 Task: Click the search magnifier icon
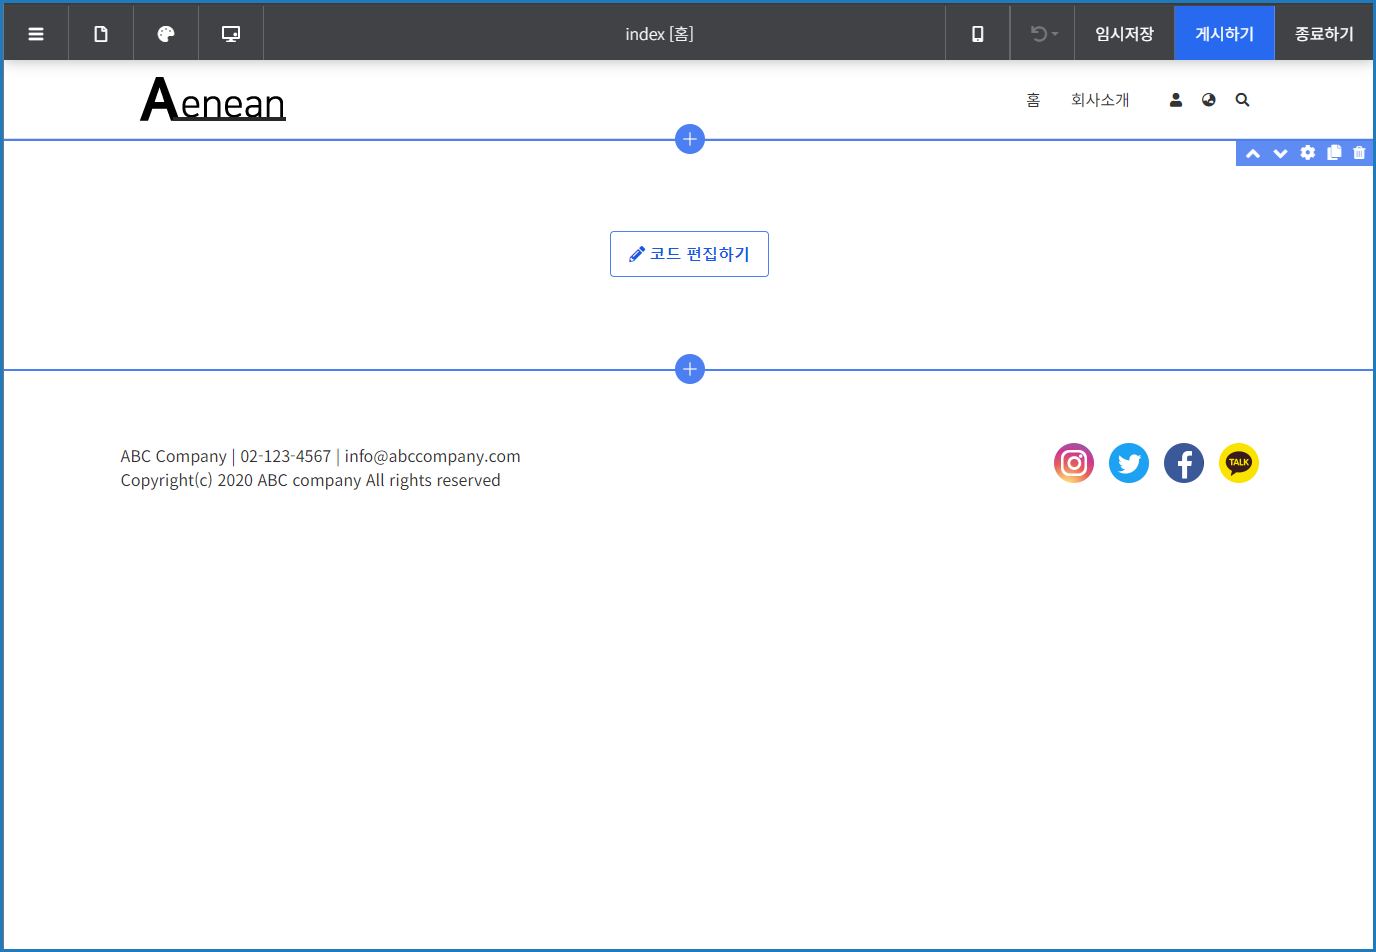pos(1242,100)
